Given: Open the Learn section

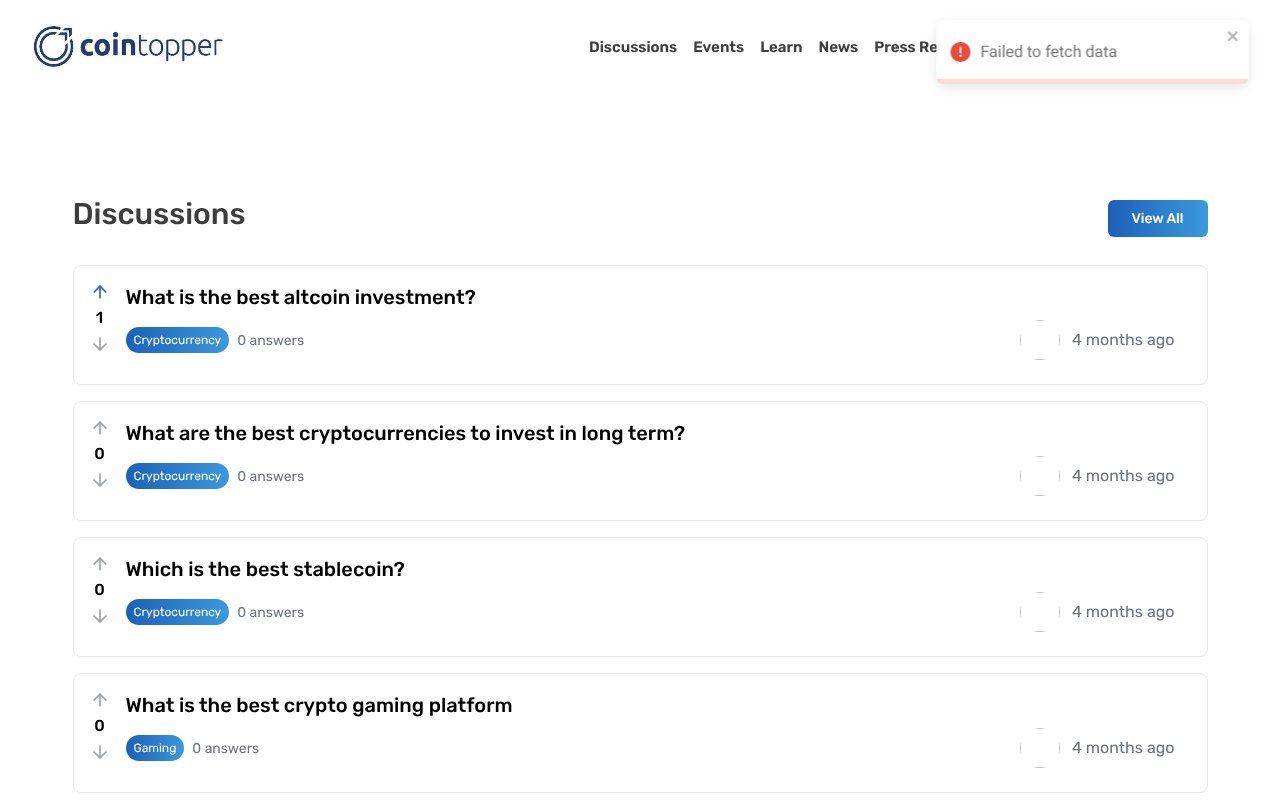Looking at the screenshot, I should pyautogui.click(x=780, y=47).
